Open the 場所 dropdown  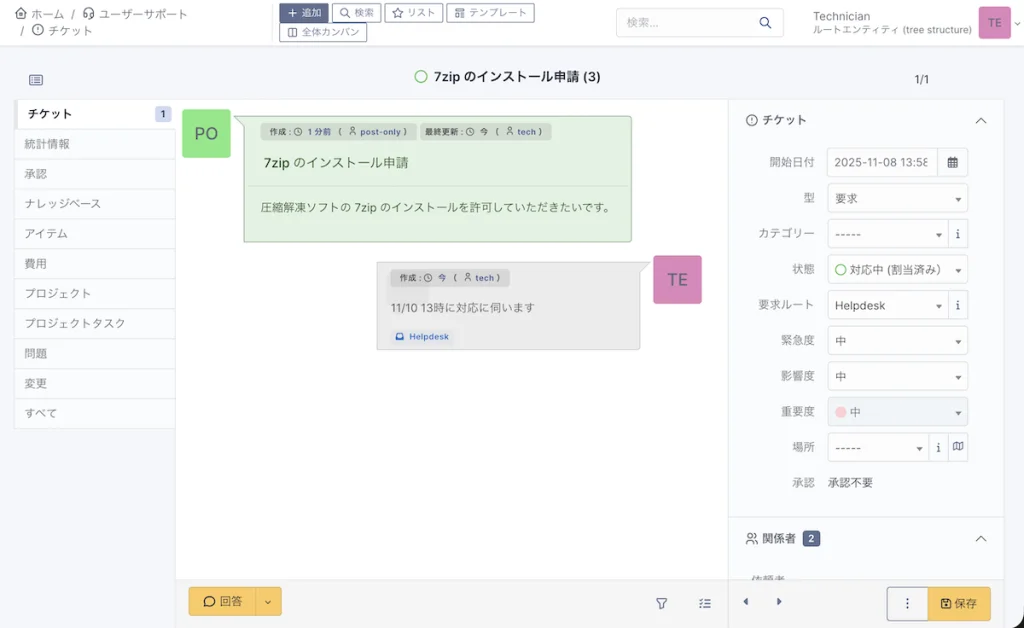[x=878, y=448]
